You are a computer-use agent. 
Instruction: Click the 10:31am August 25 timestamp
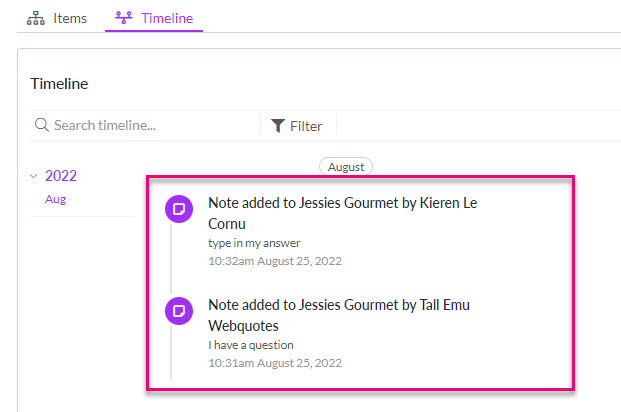(x=275, y=363)
